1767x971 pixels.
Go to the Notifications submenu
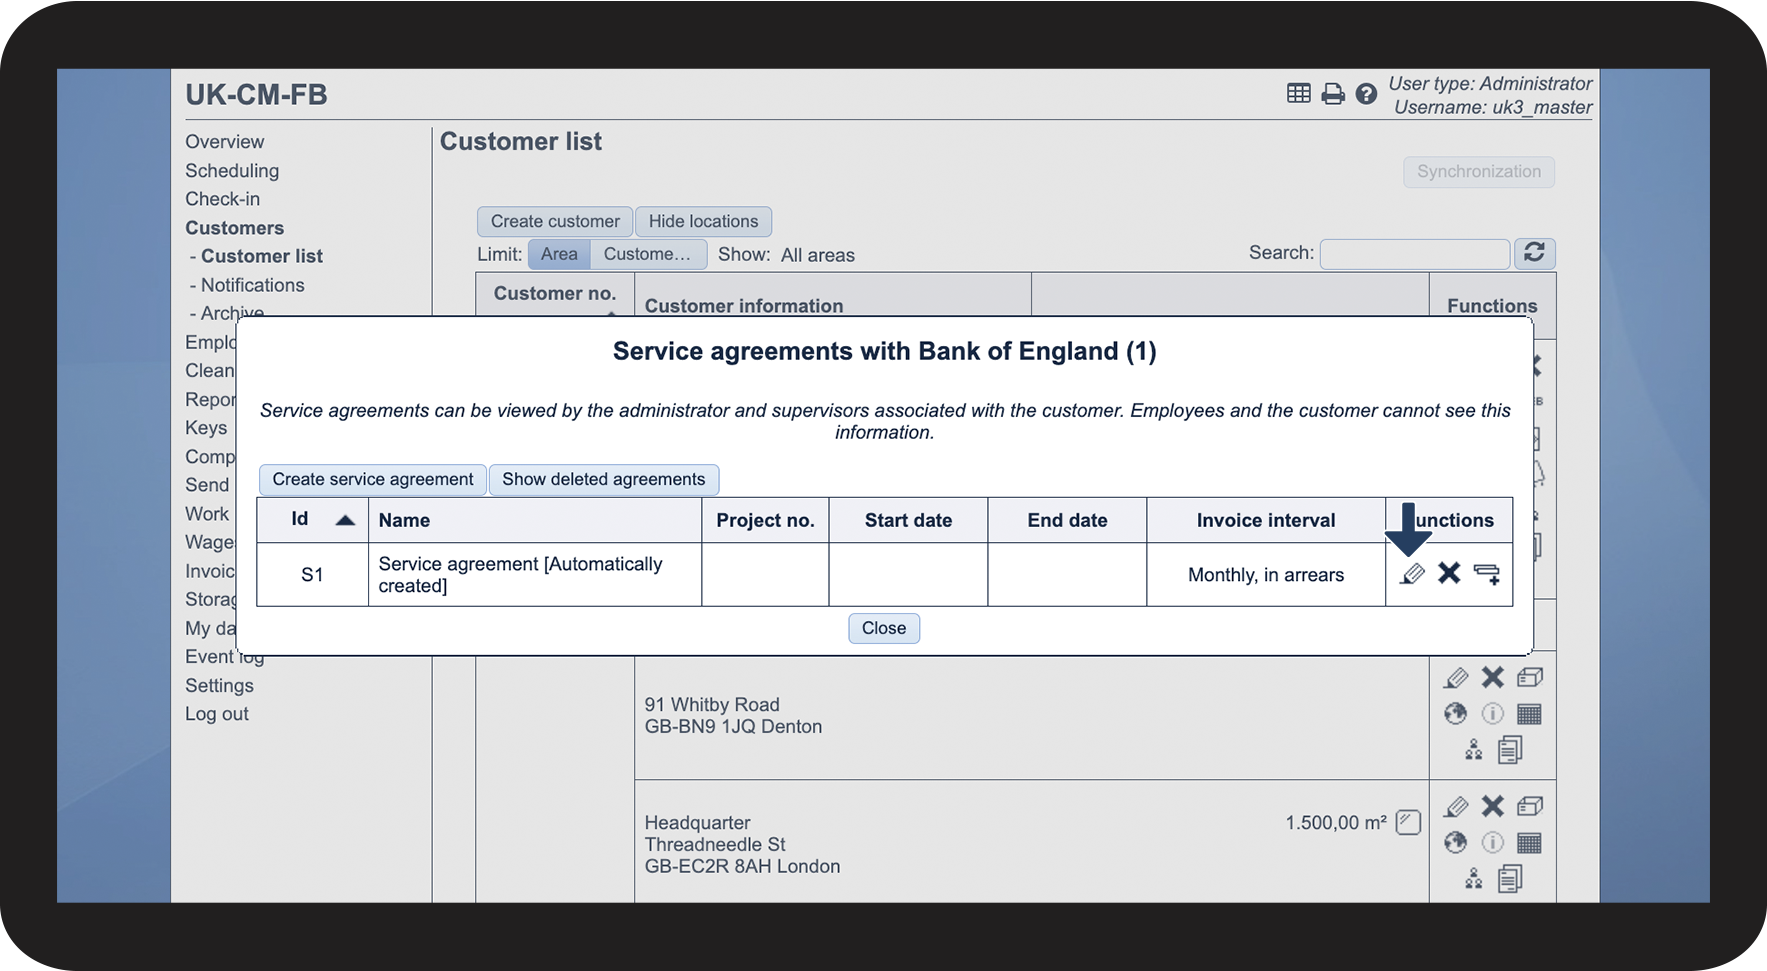(252, 285)
